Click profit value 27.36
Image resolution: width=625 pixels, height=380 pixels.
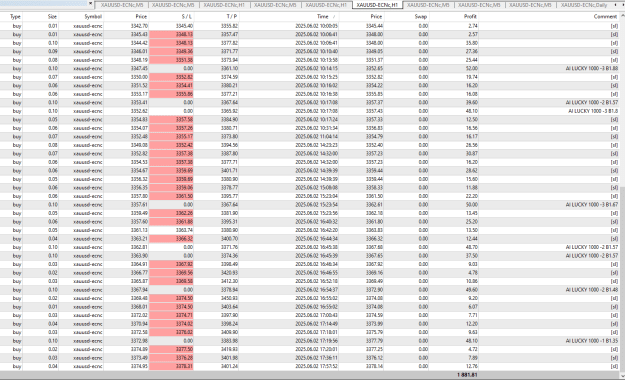tap(472, 52)
